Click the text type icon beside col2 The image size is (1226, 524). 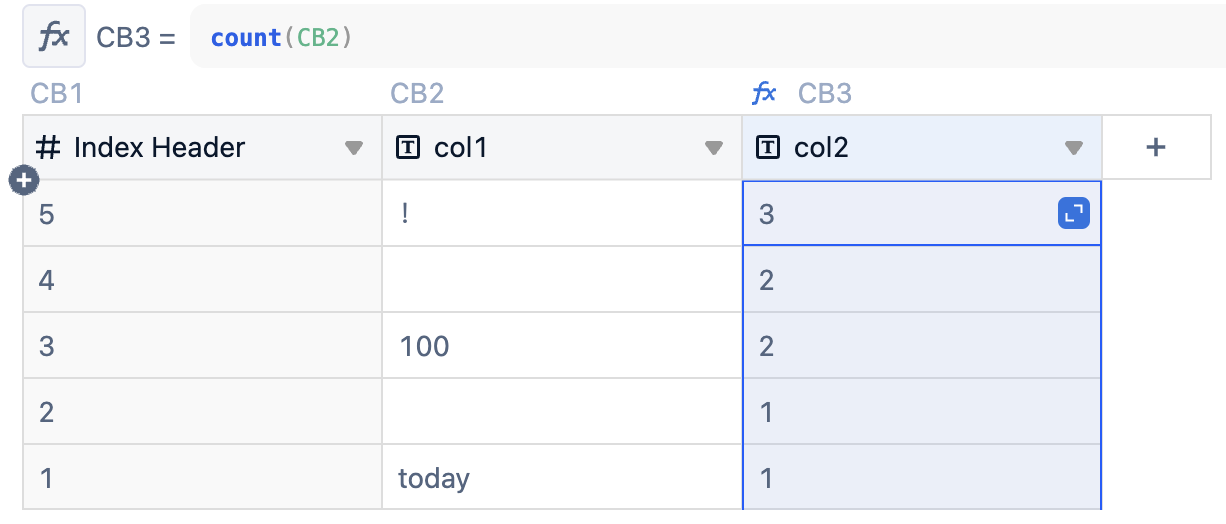(x=768, y=148)
